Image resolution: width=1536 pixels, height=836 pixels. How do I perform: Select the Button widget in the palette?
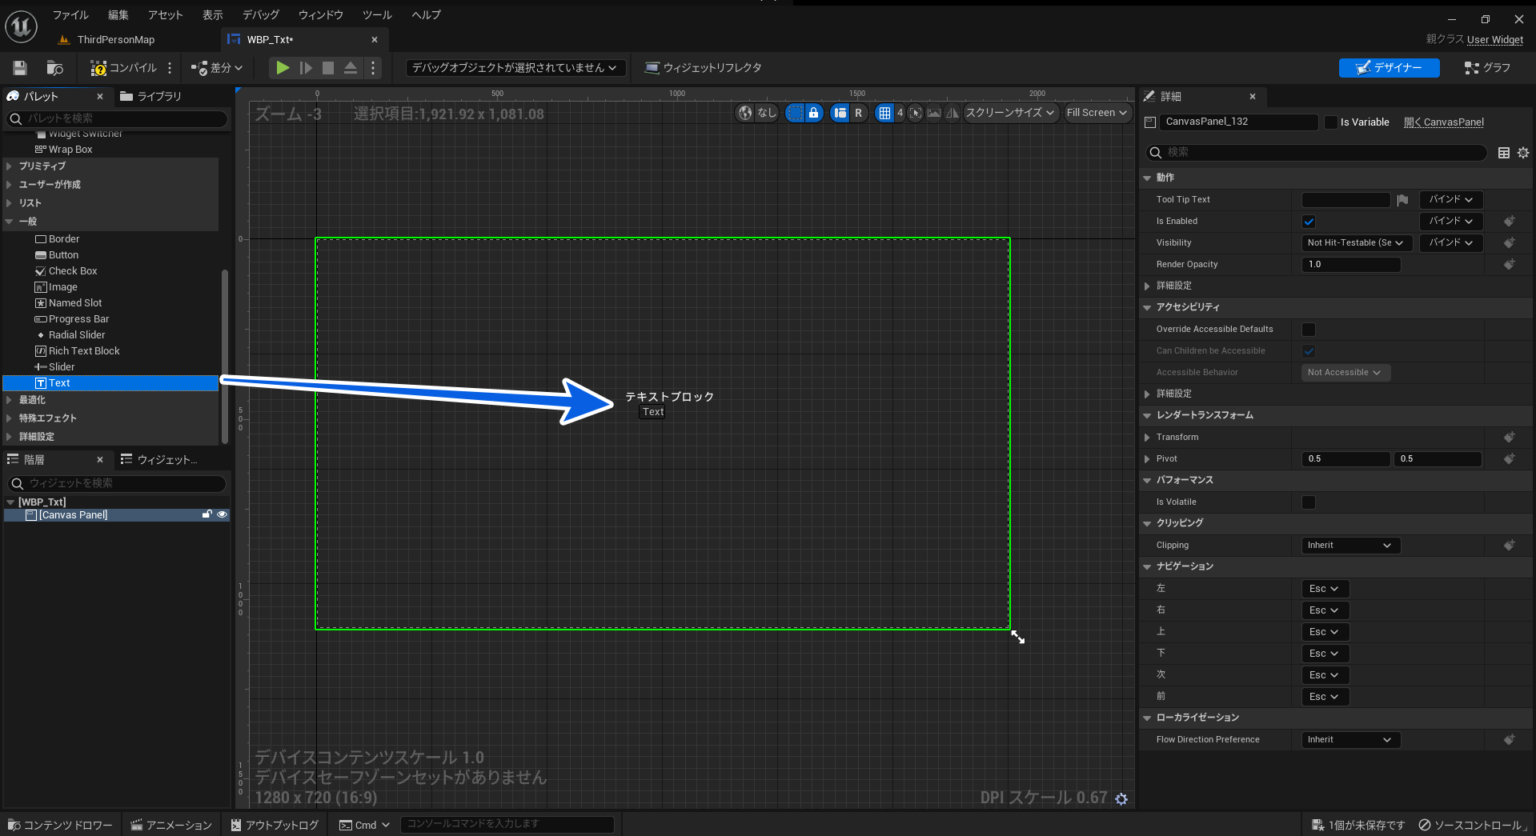pos(62,254)
